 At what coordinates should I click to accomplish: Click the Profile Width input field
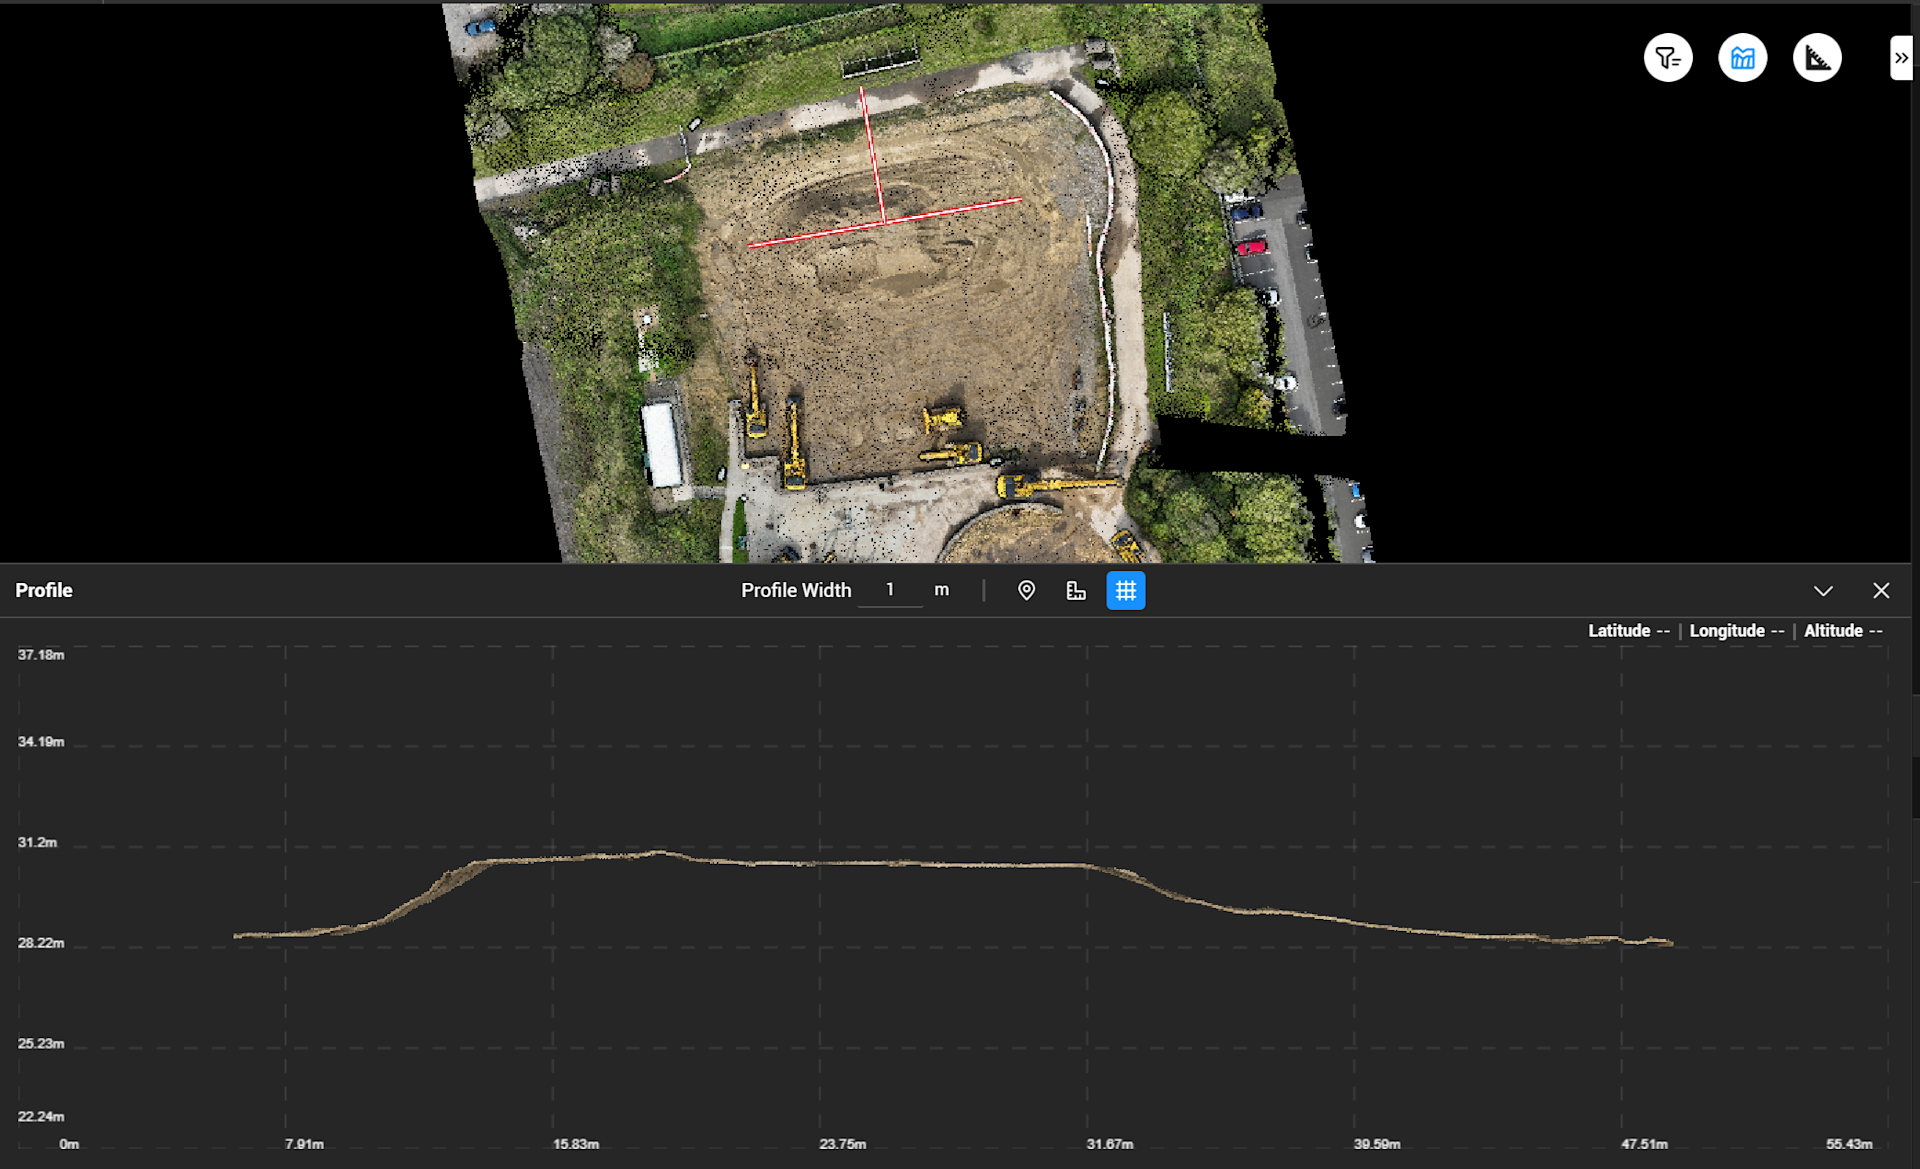point(890,590)
